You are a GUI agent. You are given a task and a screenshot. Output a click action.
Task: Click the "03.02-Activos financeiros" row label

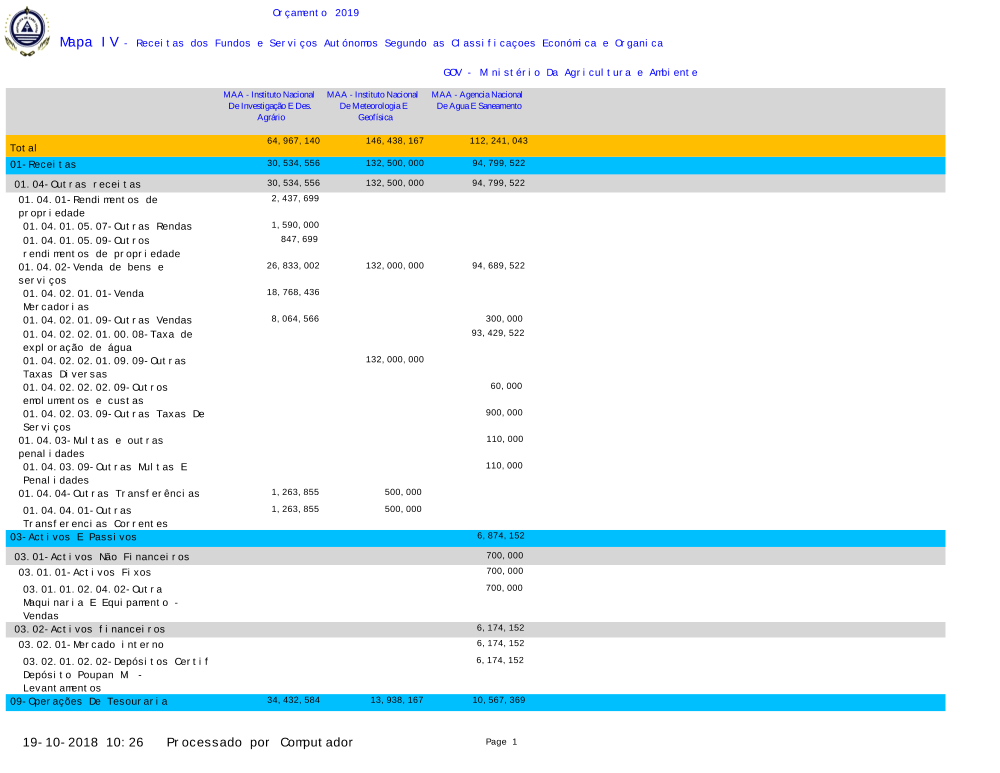(90, 629)
